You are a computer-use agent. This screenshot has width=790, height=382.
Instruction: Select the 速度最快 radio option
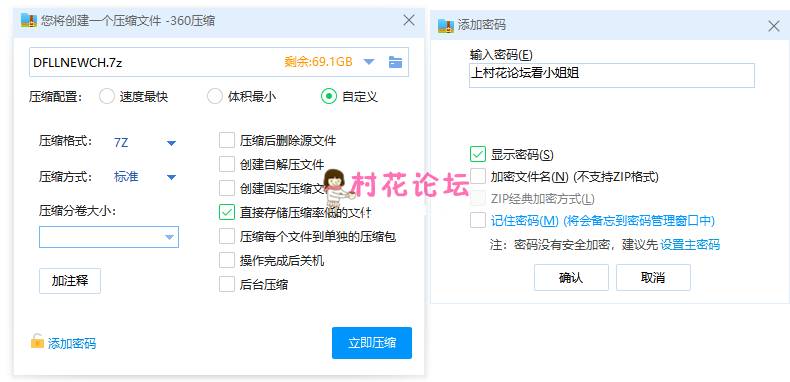click(107, 97)
